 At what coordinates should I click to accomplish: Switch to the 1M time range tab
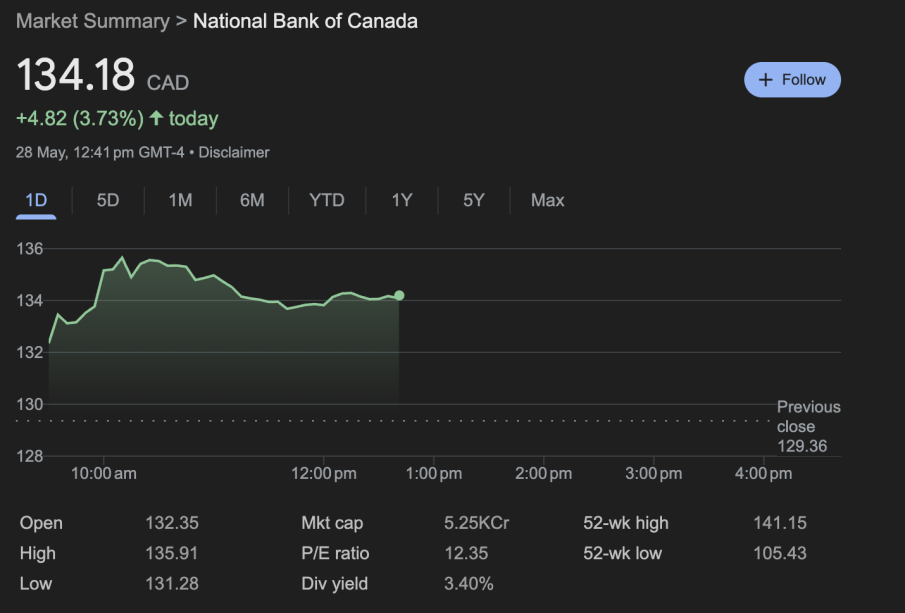click(180, 200)
